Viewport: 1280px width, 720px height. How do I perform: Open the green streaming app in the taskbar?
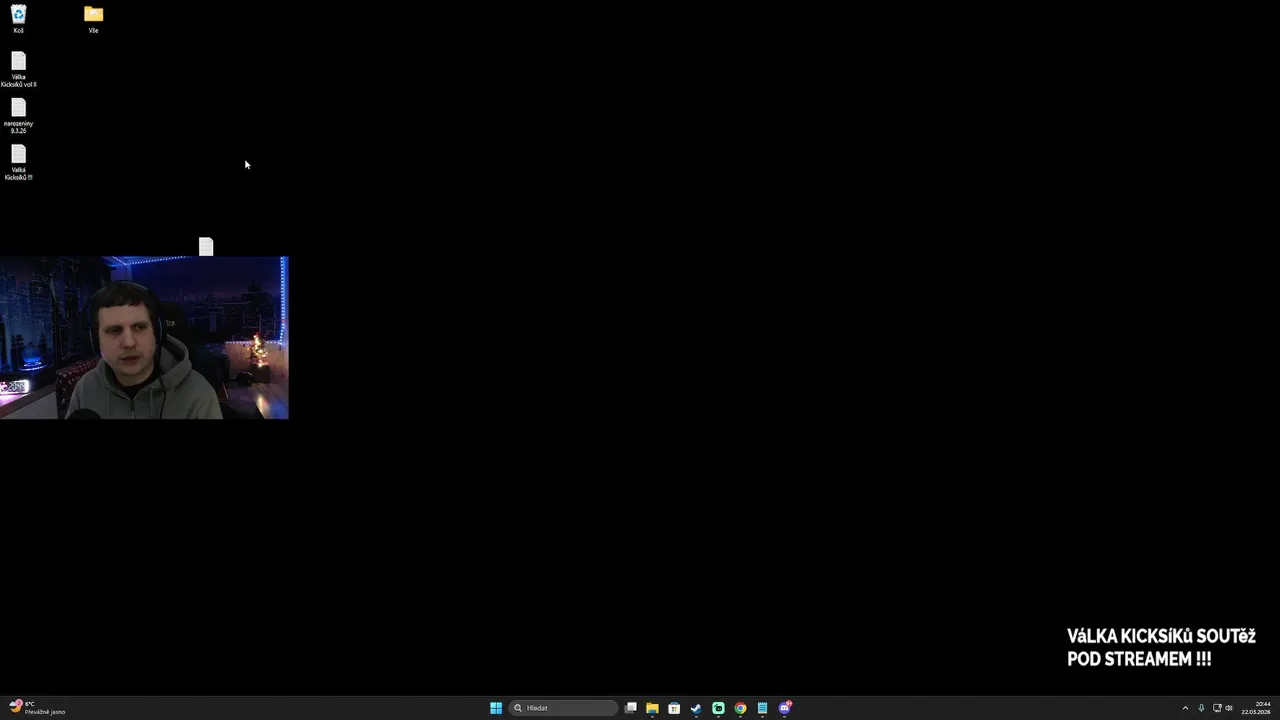[x=718, y=708]
